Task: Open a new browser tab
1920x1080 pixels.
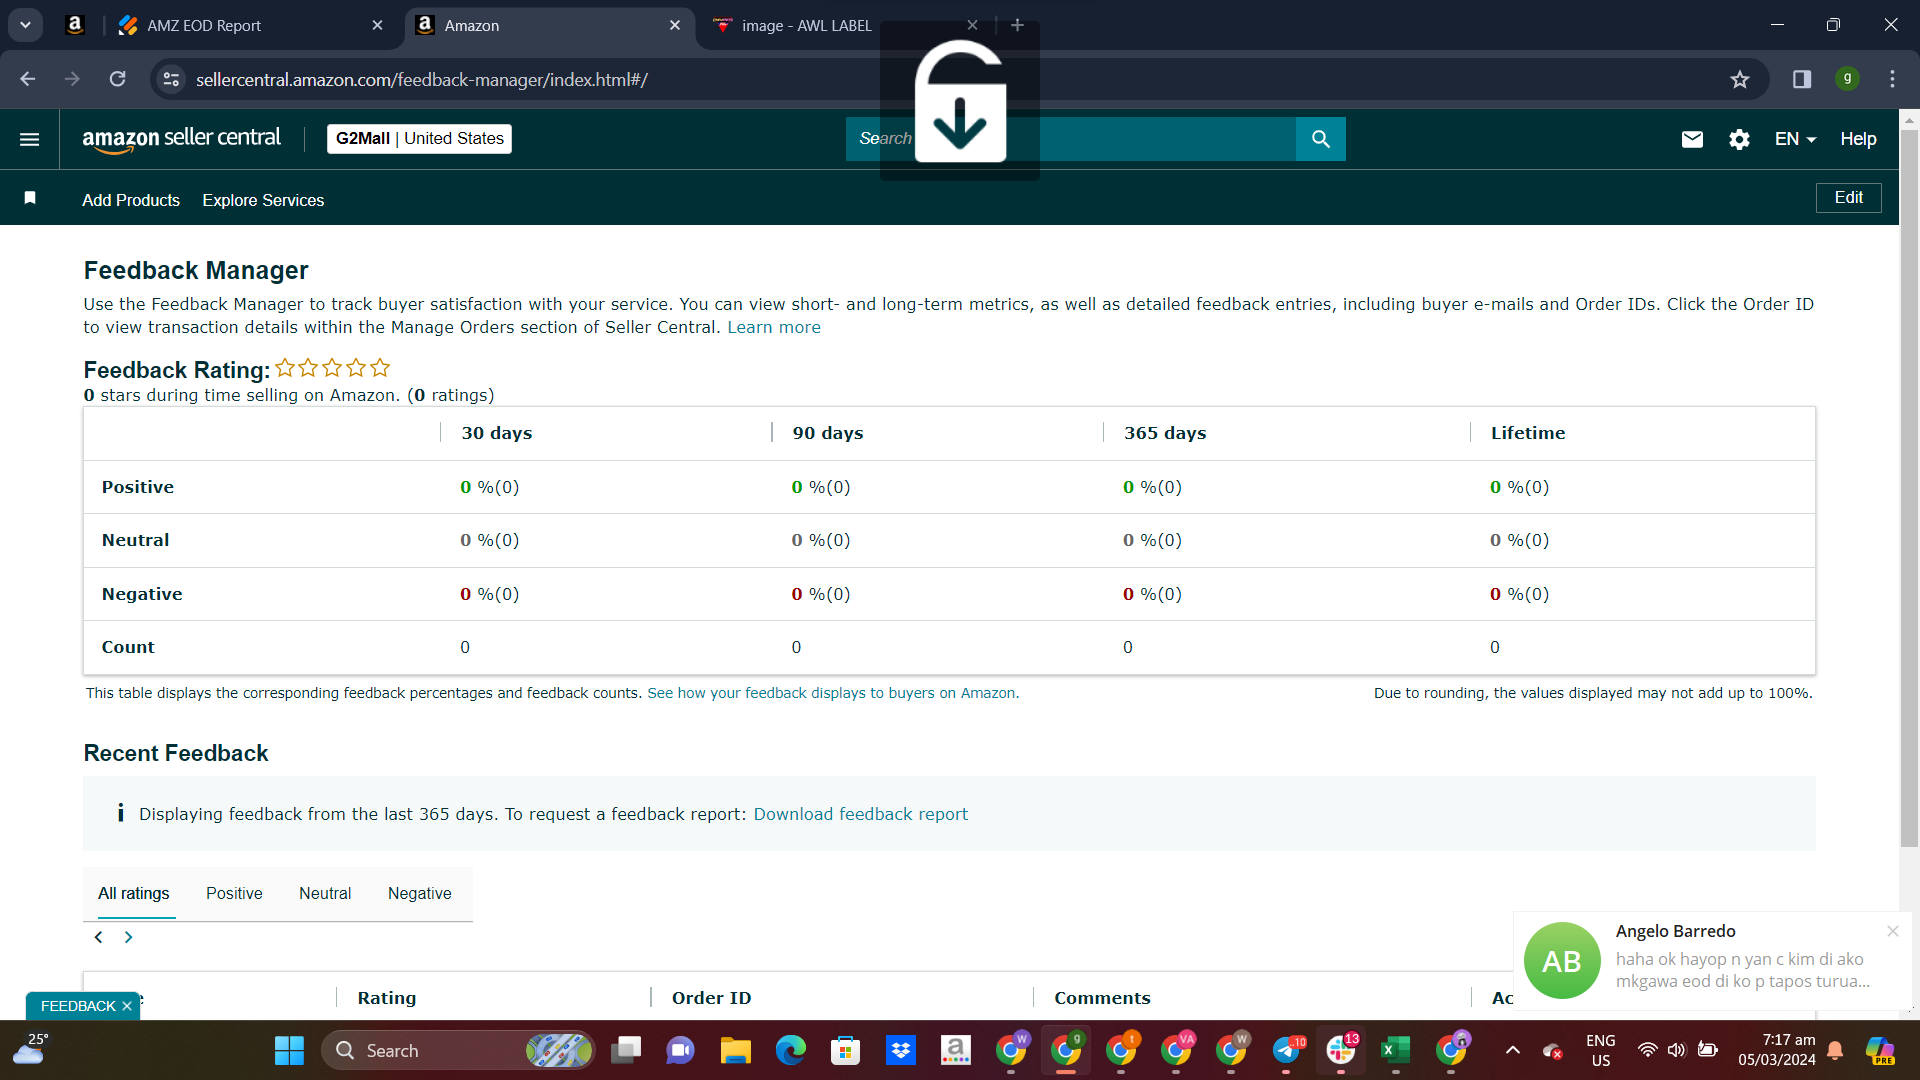Action: 1017,25
